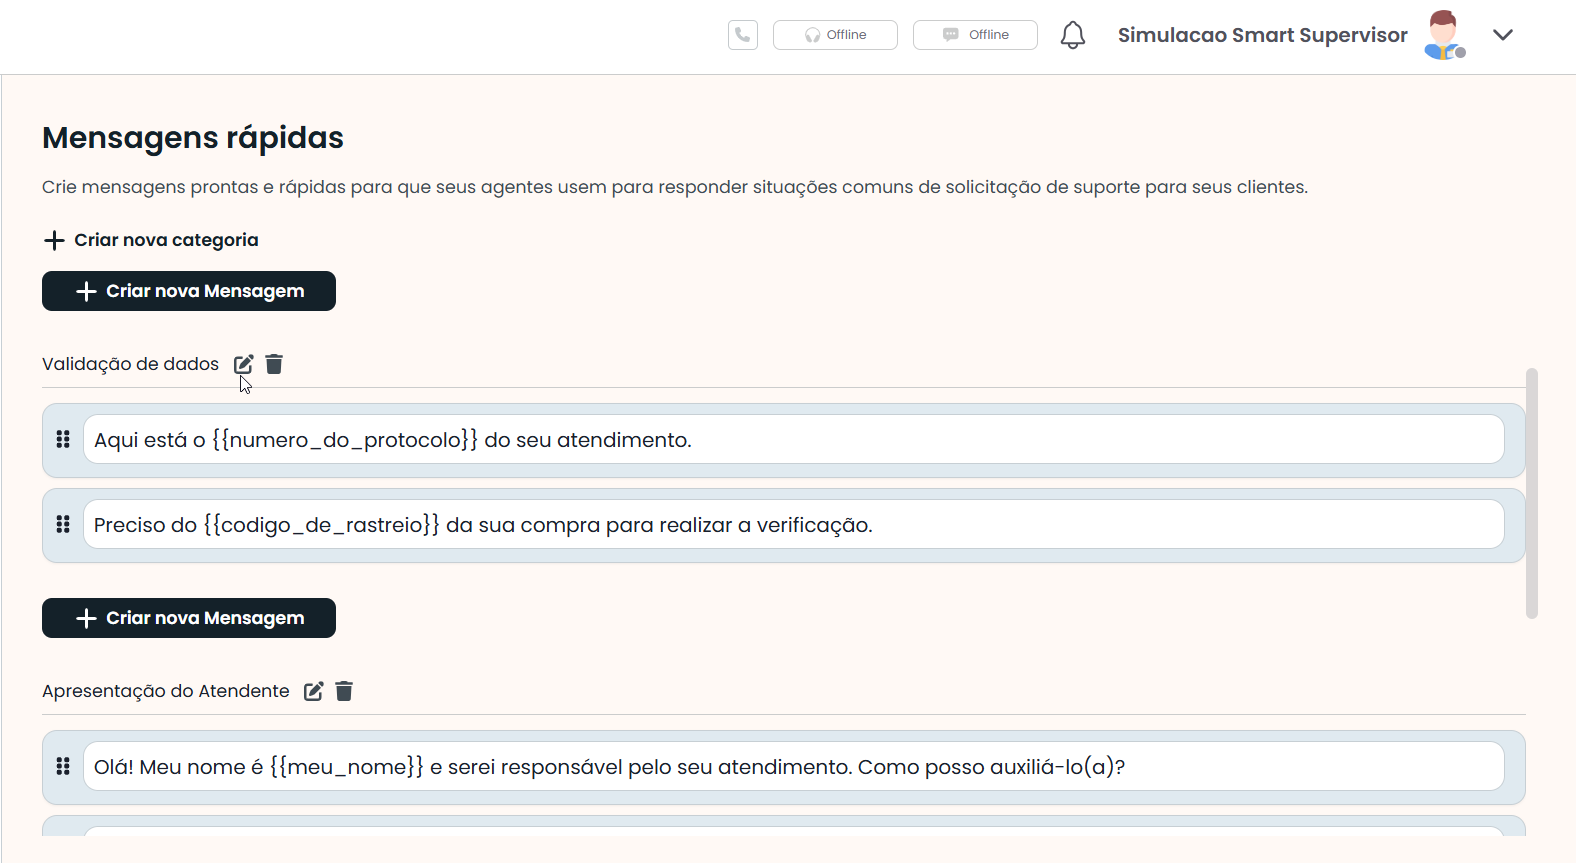Image resolution: width=1576 pixels, height=863 pixels.
Task: Delete the Validação de dados category
Action: click(x=274, y=364)
